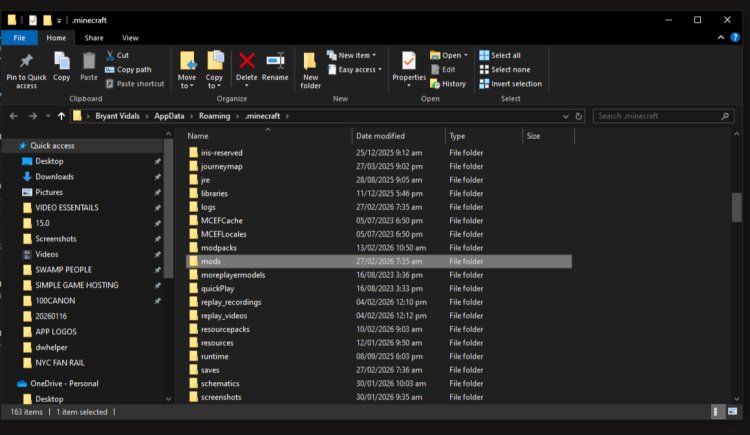Click the Search .minecraft input field

point(660,116)
